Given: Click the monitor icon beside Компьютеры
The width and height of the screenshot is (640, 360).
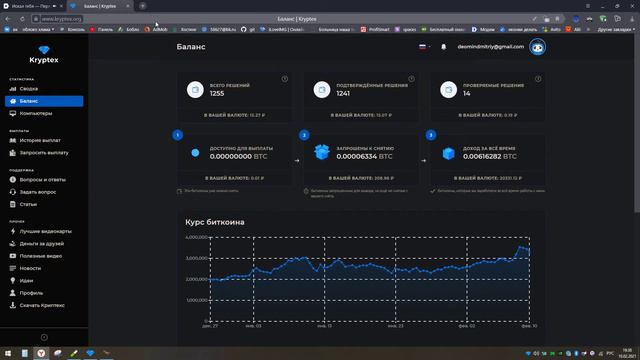Looking at the screenshot, I should pyautogui.click(x=13, y=113).
